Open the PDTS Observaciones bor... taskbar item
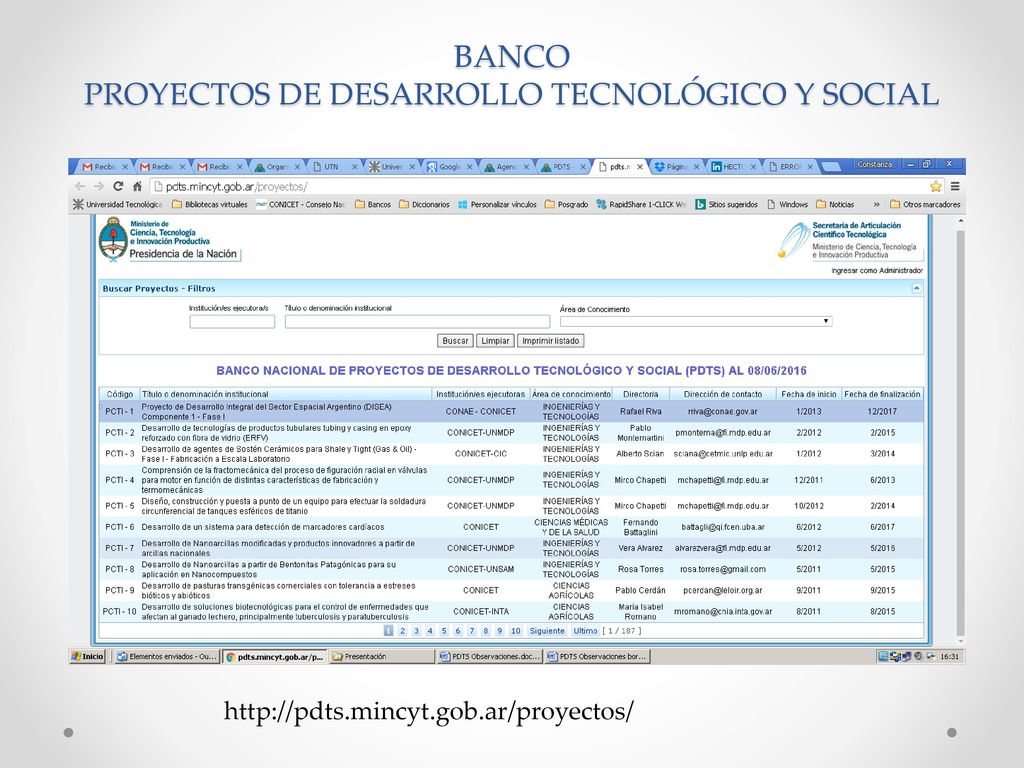Screen dimensions: 1024x768 point(597,656)
